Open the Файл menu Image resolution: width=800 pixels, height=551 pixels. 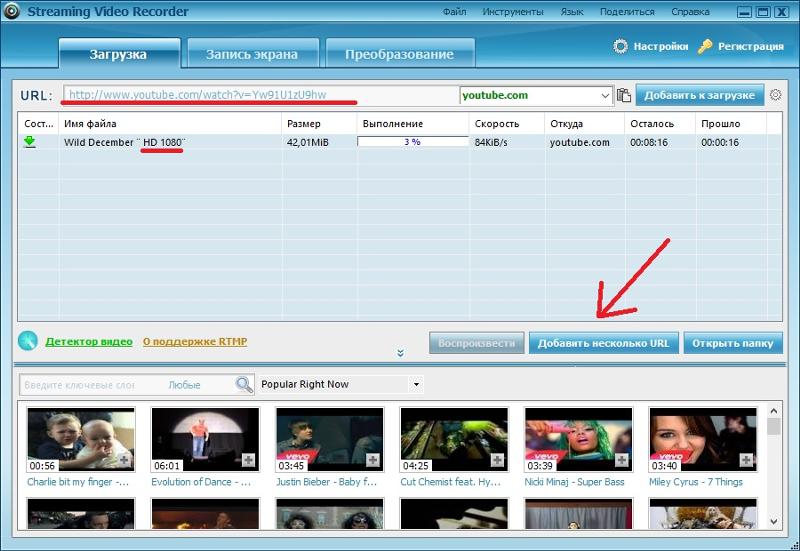point(454,11)
